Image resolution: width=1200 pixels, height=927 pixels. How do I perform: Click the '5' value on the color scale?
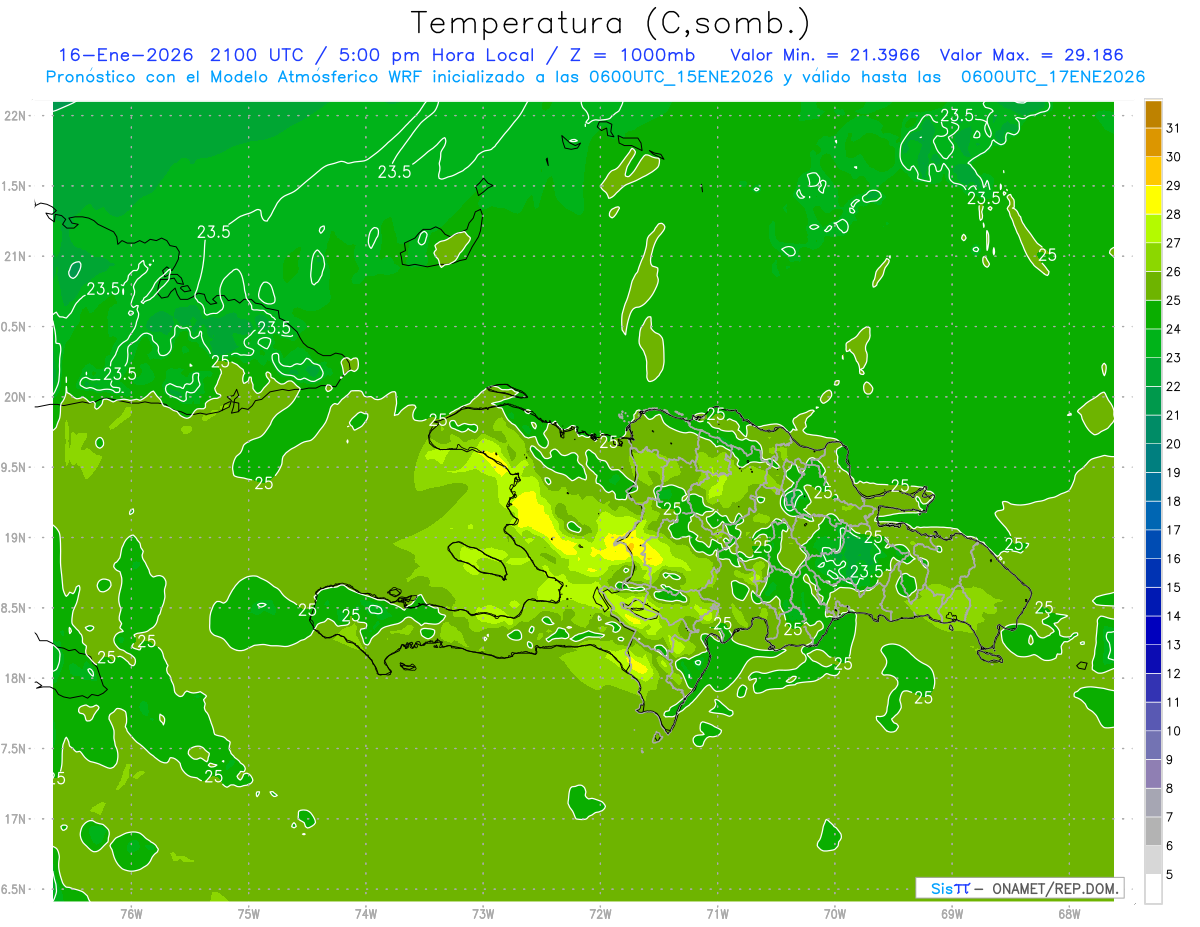(x=1170, y=875)
